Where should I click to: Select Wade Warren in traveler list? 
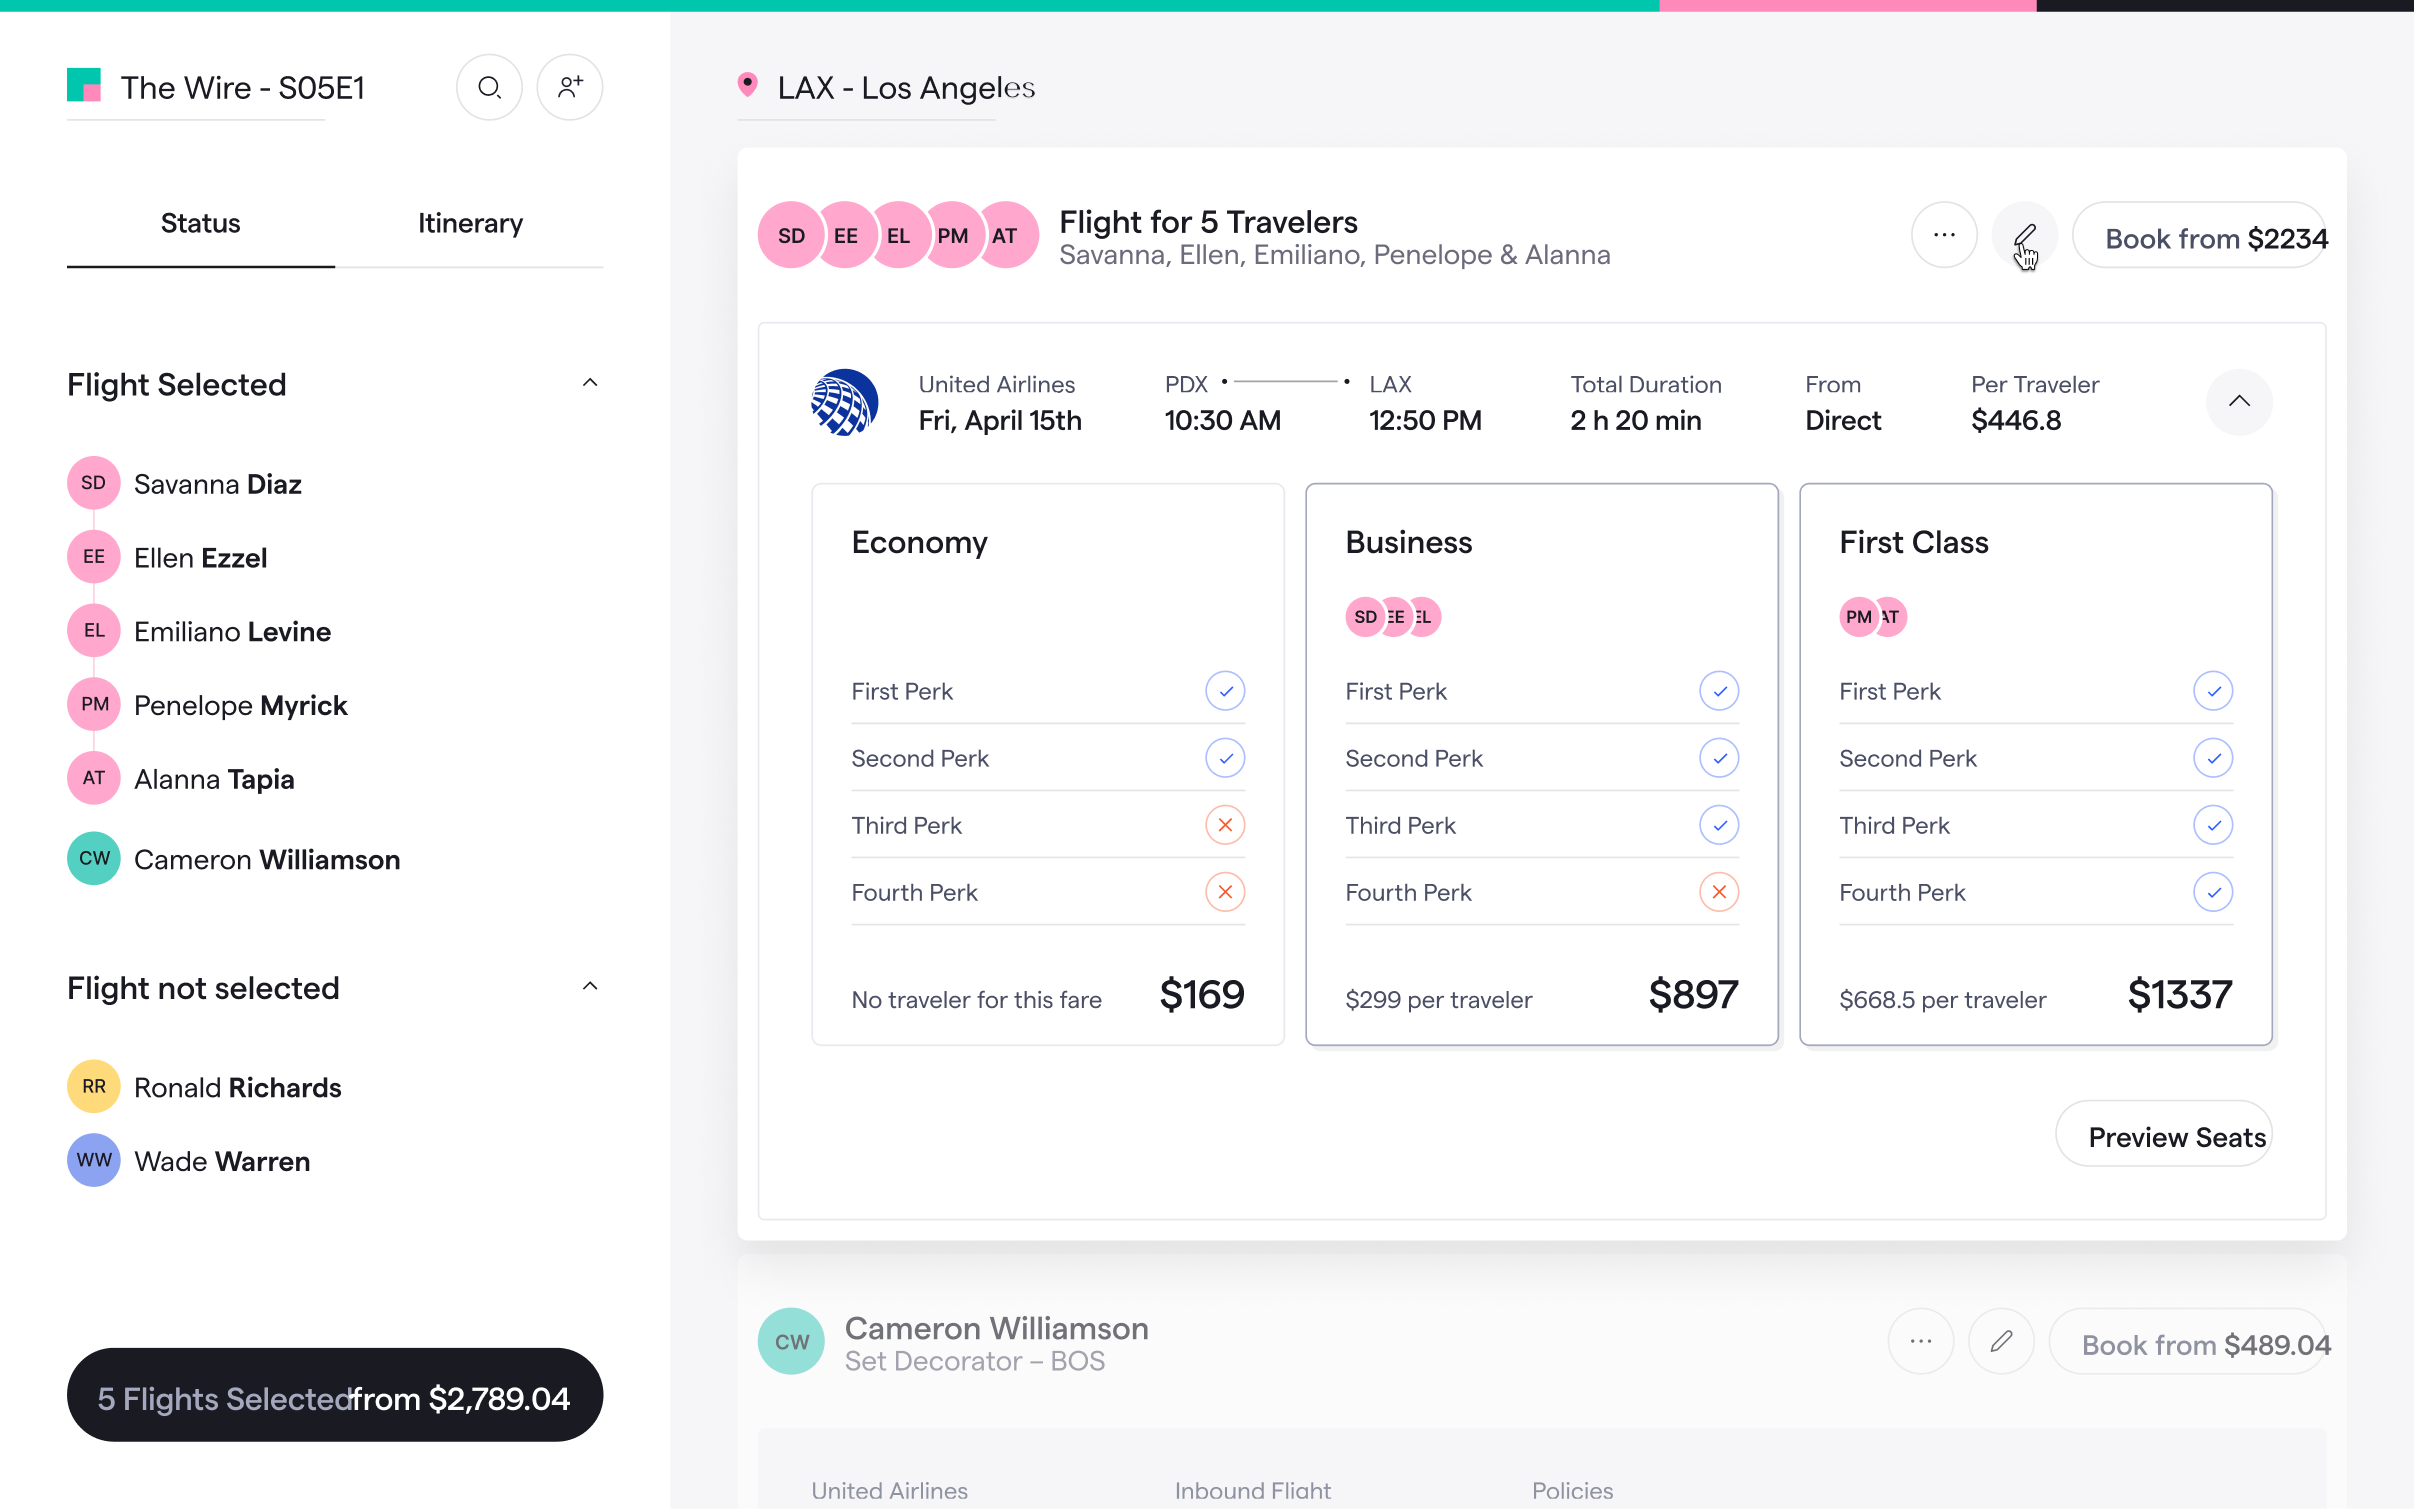pyautogui.click(x=222, y=1161)
